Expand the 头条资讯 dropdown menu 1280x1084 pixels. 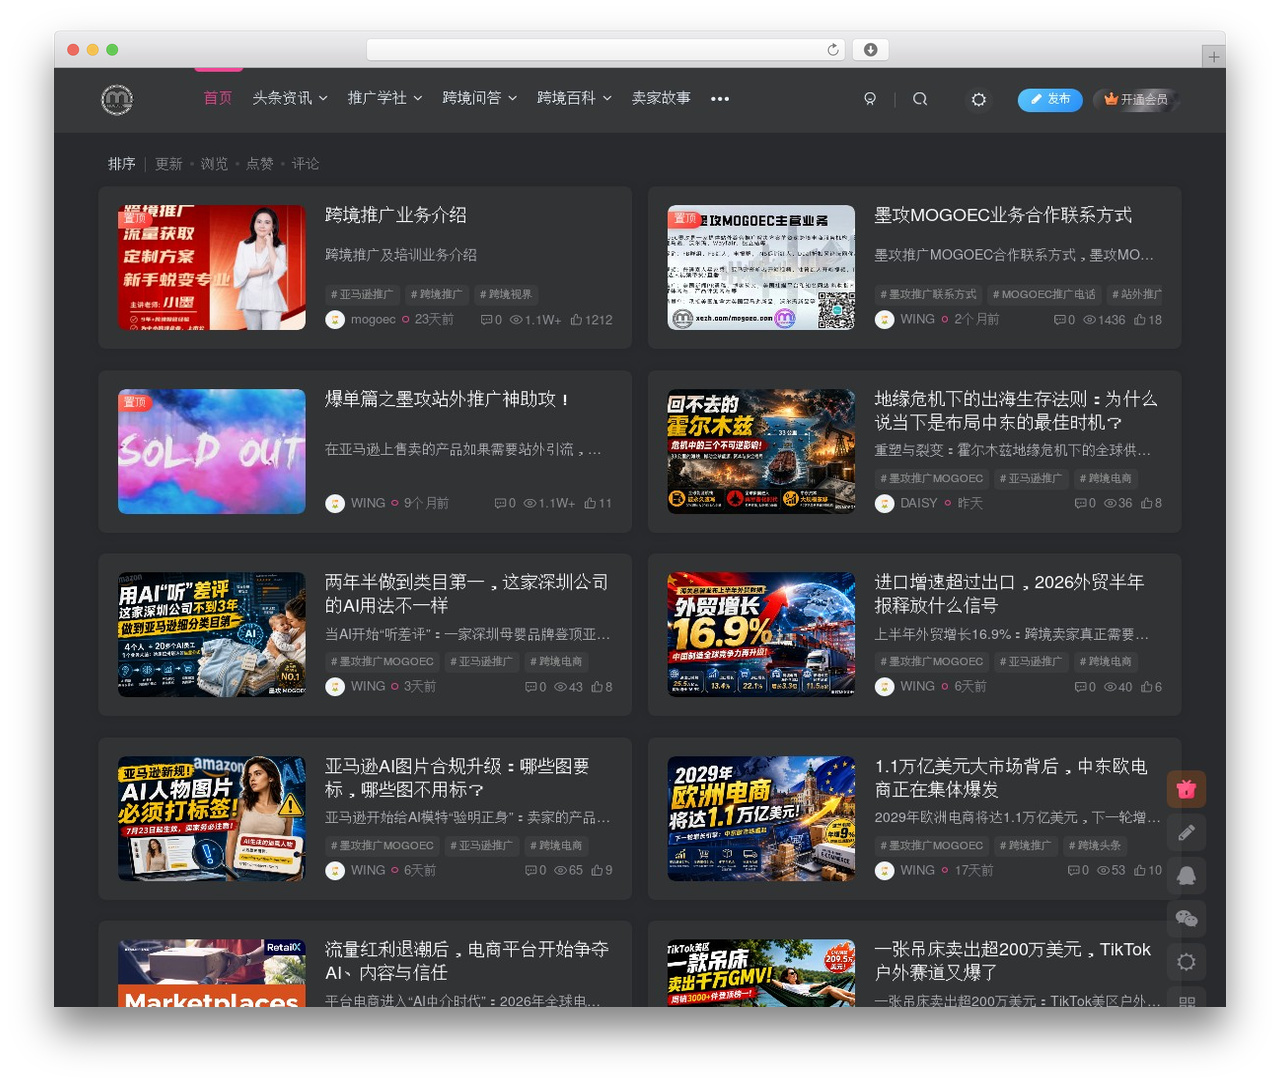(290, 98)
